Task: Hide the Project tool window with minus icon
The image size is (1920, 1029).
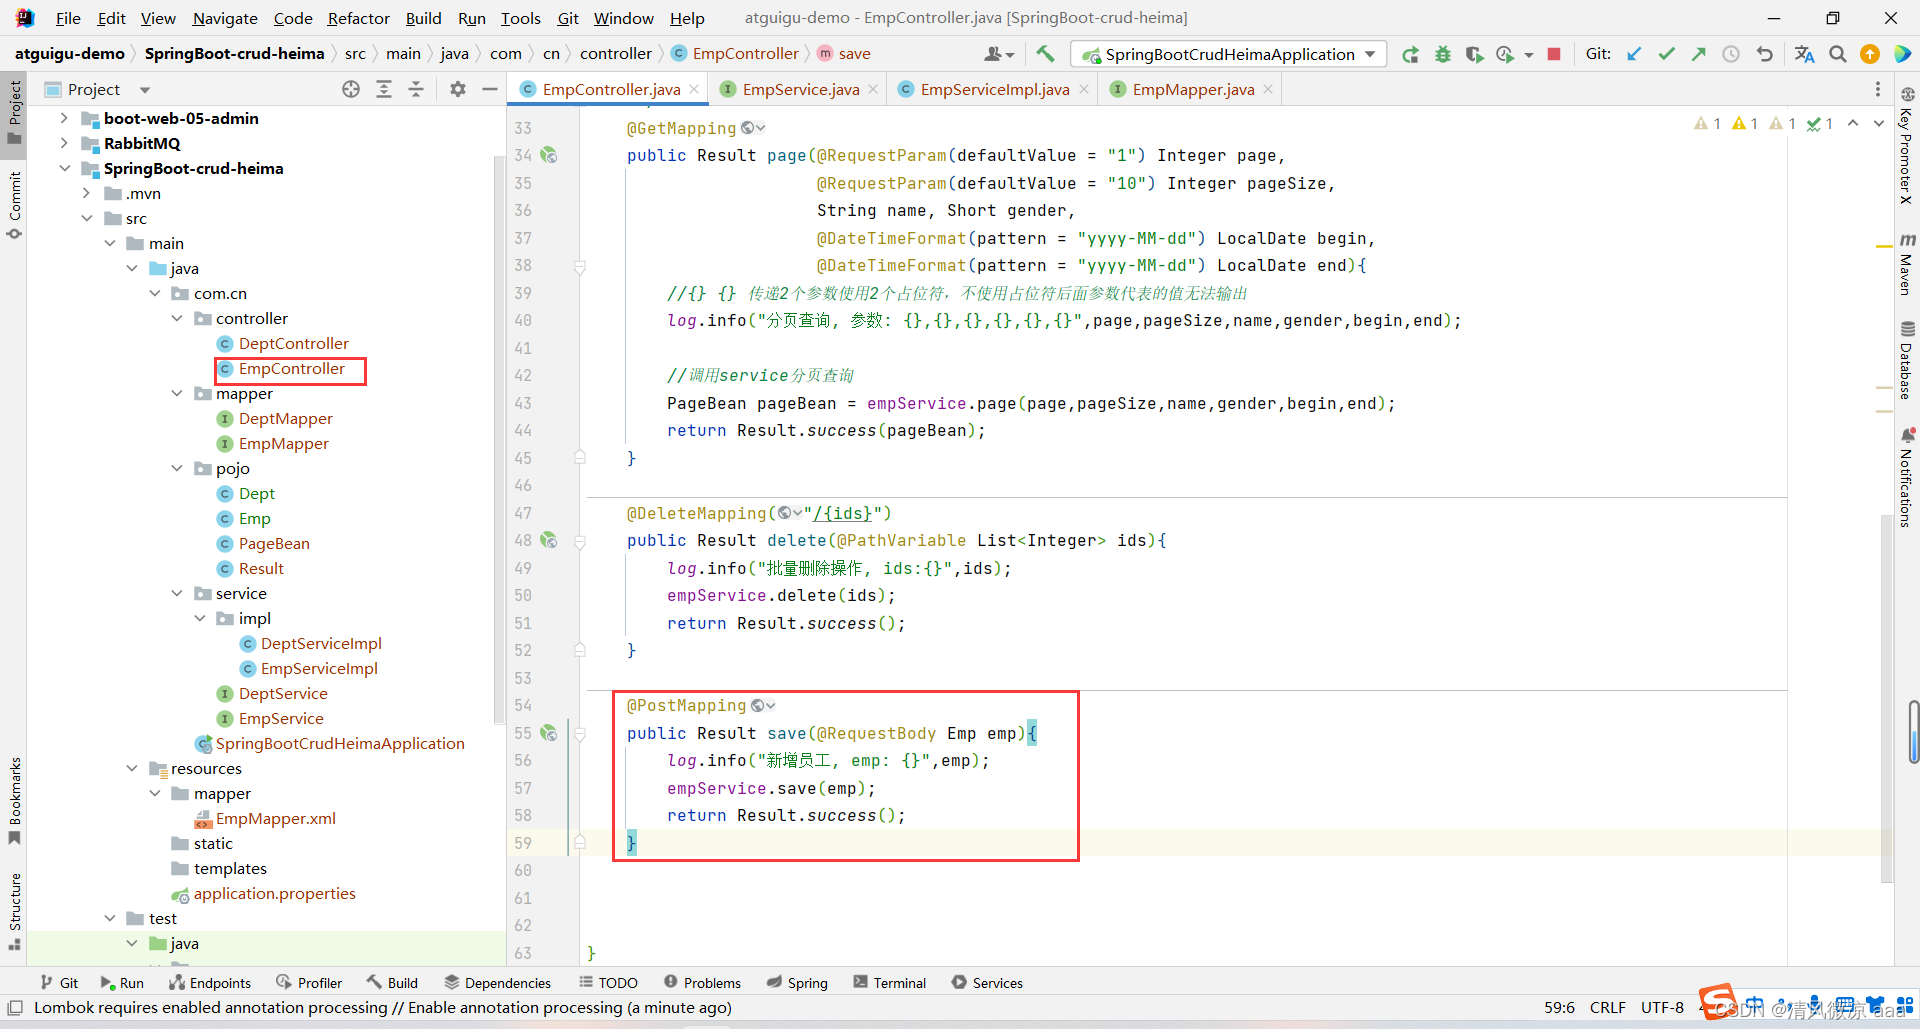Action: click(x=489, y=89)
